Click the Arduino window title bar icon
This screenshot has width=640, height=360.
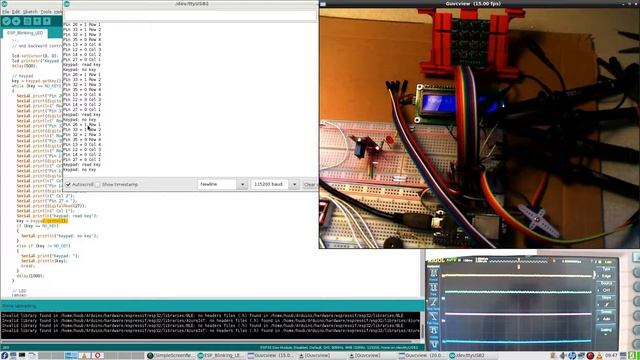coord(4,4)
